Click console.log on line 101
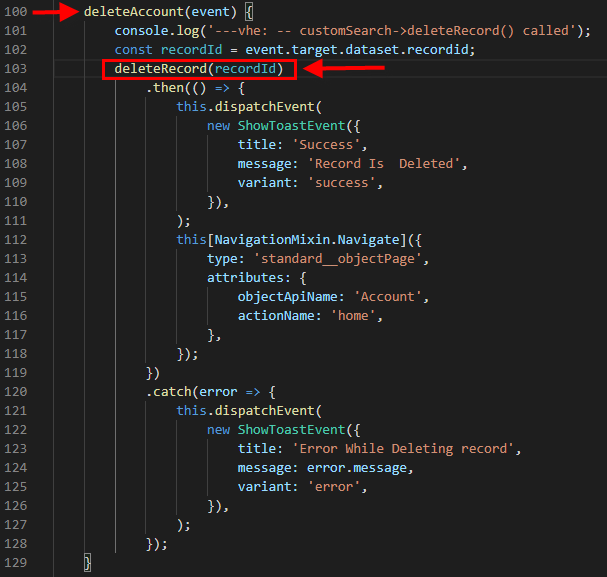 point(157,31)
